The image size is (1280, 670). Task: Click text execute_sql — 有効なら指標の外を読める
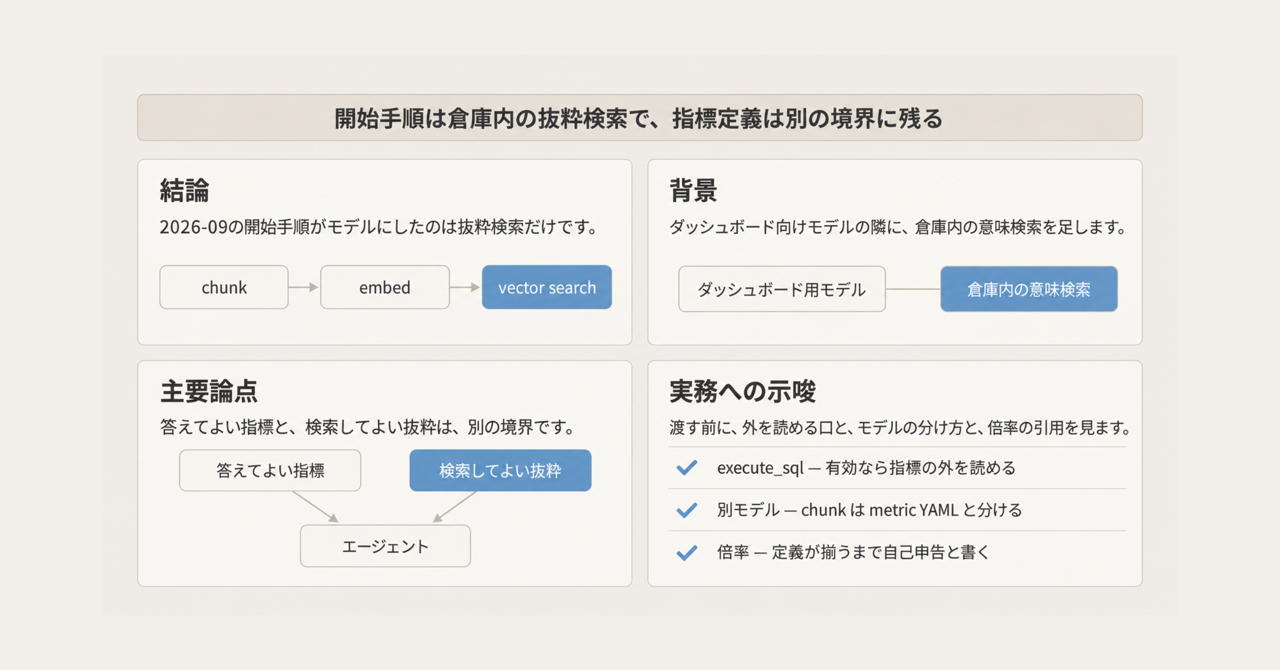pos(866,467)
